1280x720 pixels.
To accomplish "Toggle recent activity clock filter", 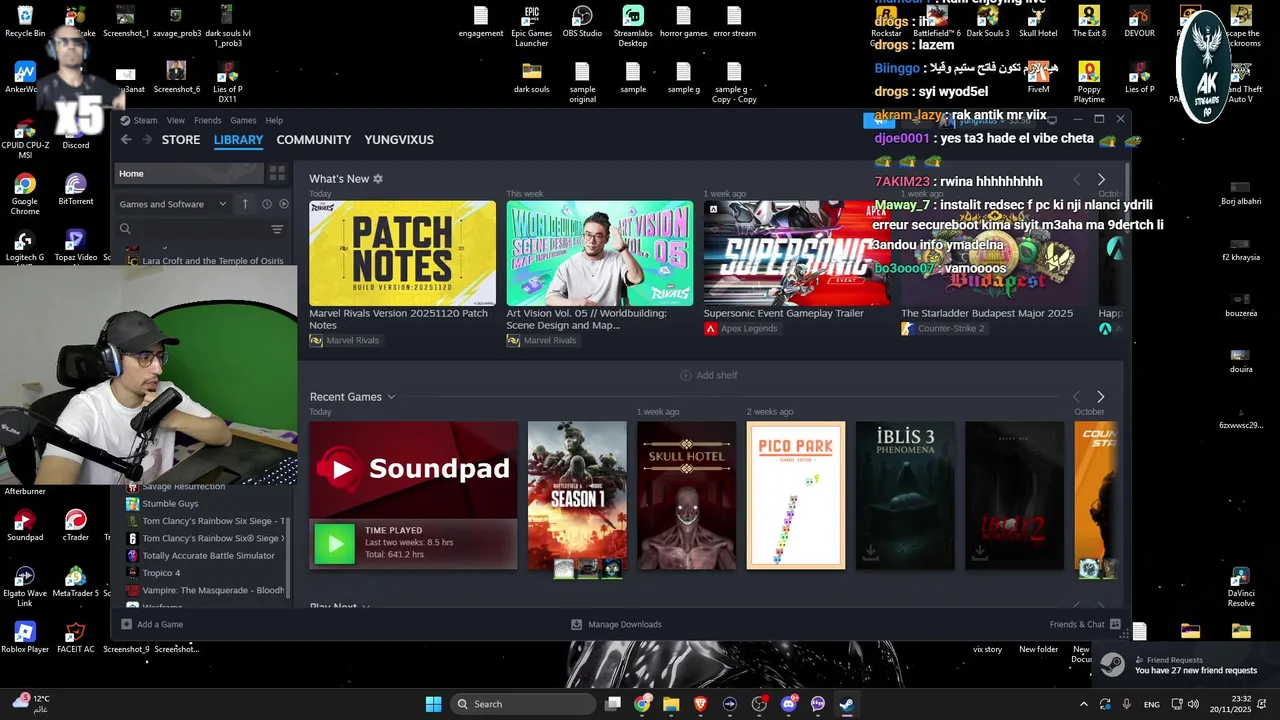I will [267, 204].
